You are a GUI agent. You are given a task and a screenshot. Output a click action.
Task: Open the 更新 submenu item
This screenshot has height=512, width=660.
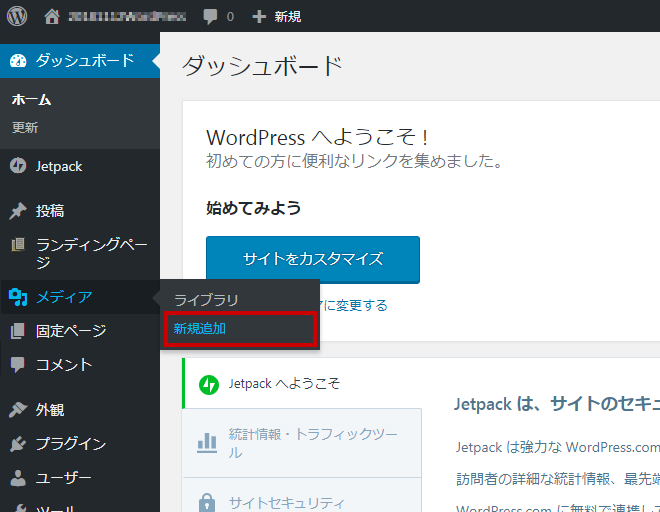[25, 128]
